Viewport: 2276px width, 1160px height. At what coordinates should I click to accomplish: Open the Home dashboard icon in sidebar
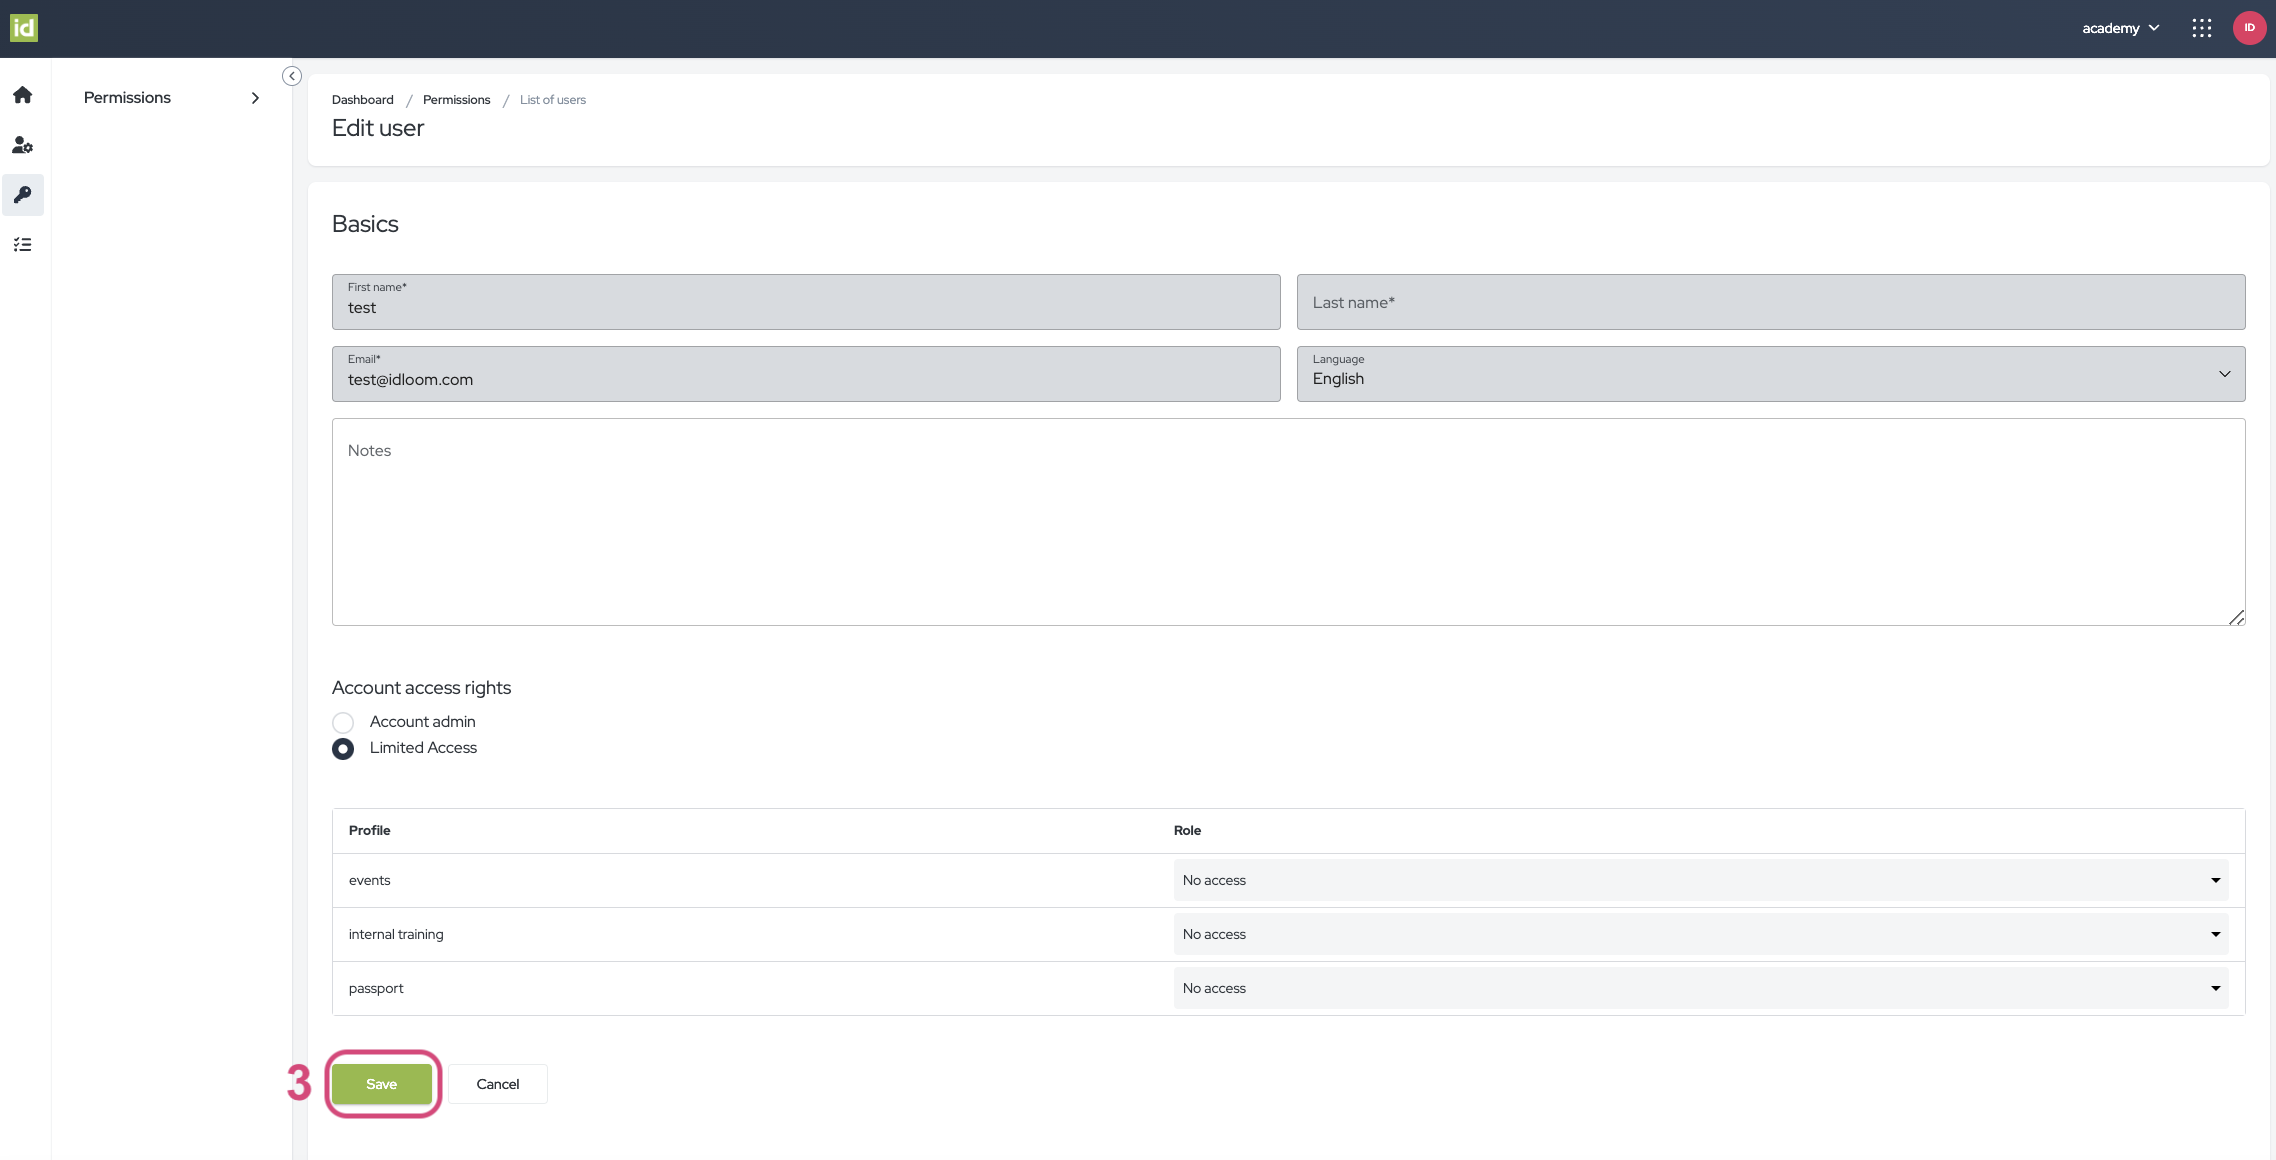pyautogui.click(x=23, y=95)
